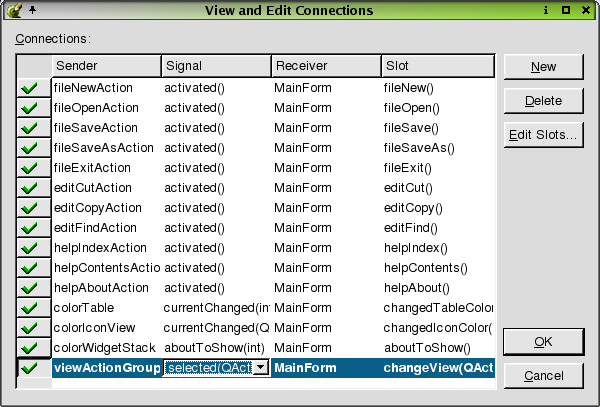This screenshot has height=407, width=600.
Task: Click the checkmark icon next to colorTable
Action: [x=29, y=308]
